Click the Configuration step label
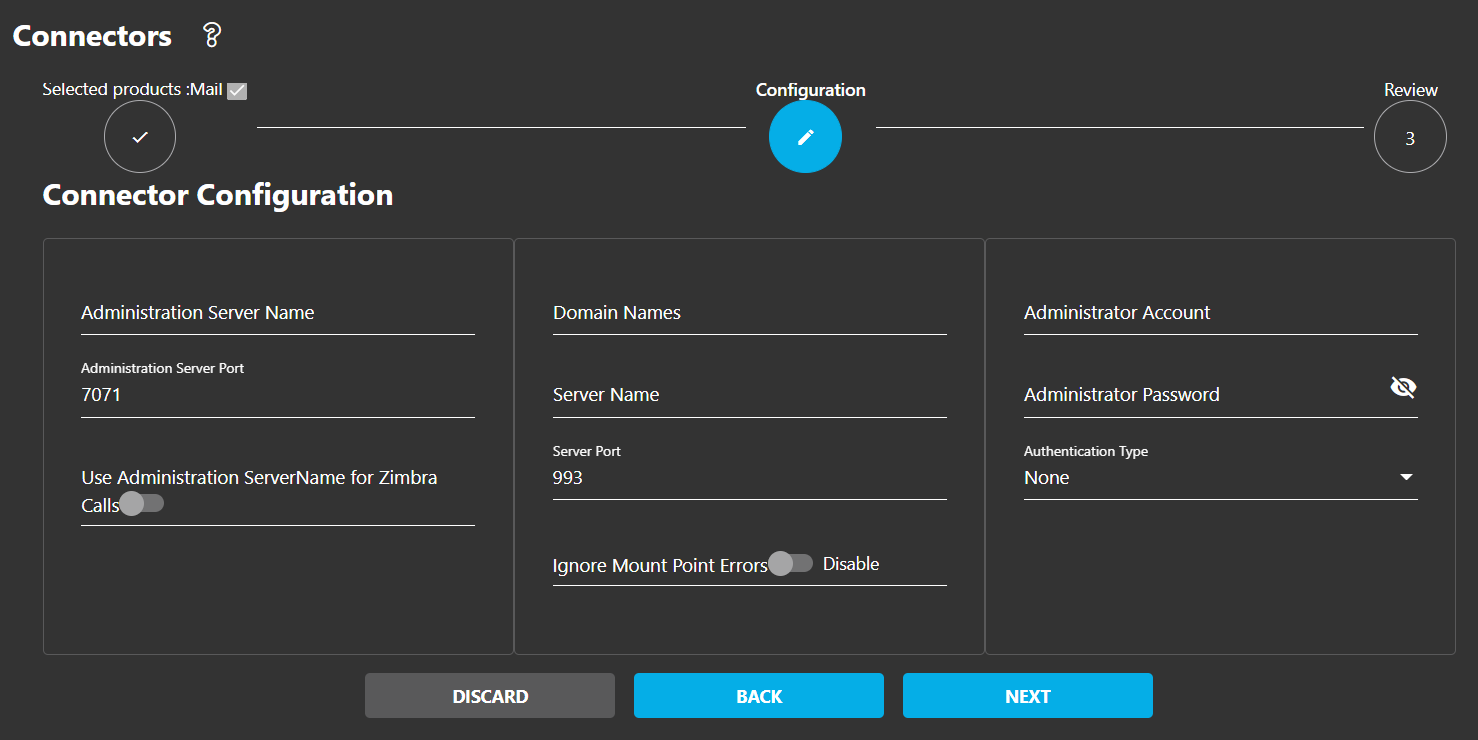This screenshot has width=1478, height=740. pos(810,89)
